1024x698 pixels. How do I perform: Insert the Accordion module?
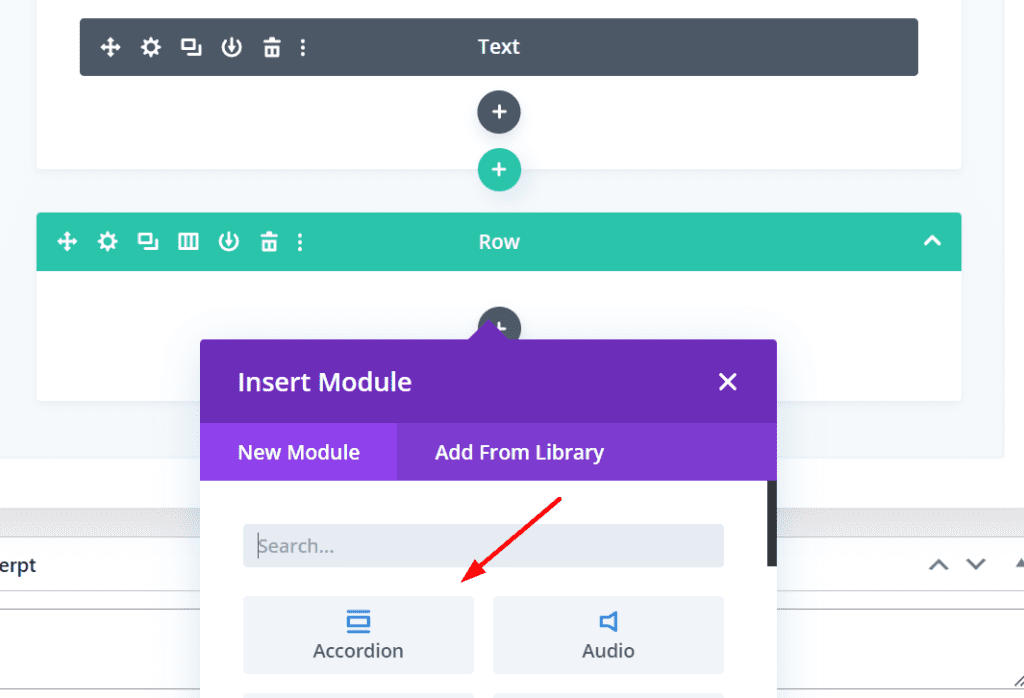(358, 635)
